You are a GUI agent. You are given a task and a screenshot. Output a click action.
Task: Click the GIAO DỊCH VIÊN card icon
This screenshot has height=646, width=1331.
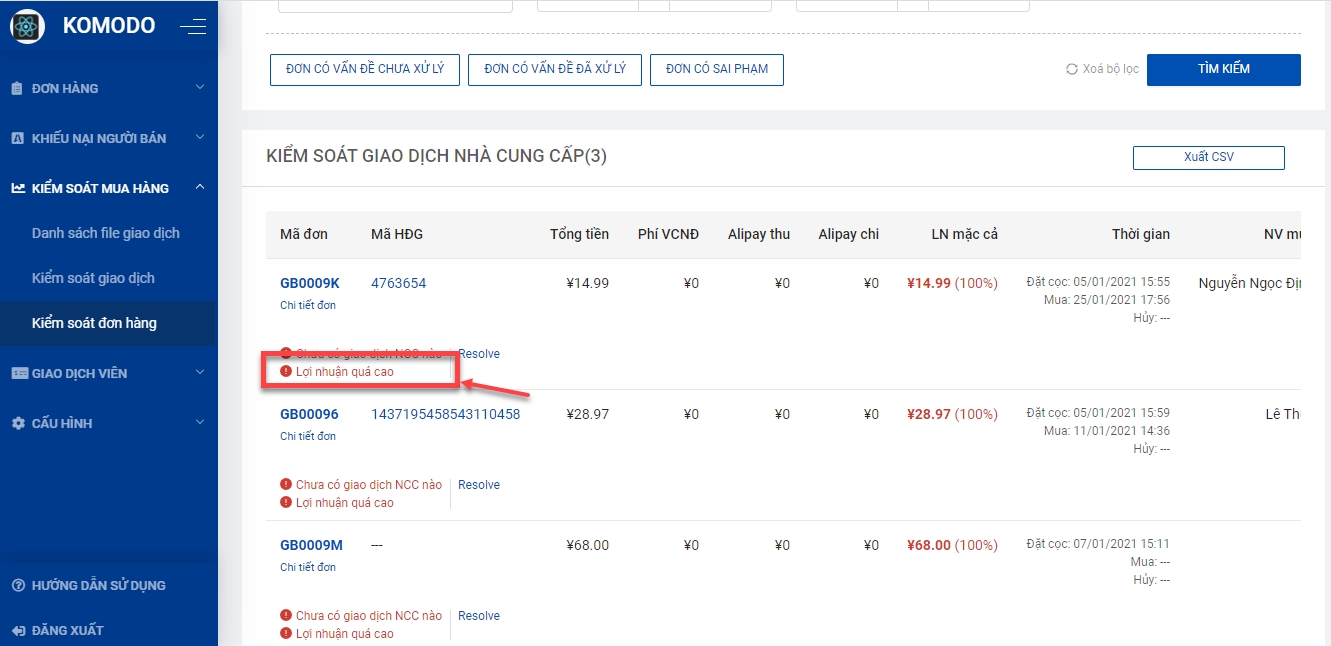pos(18,373)
